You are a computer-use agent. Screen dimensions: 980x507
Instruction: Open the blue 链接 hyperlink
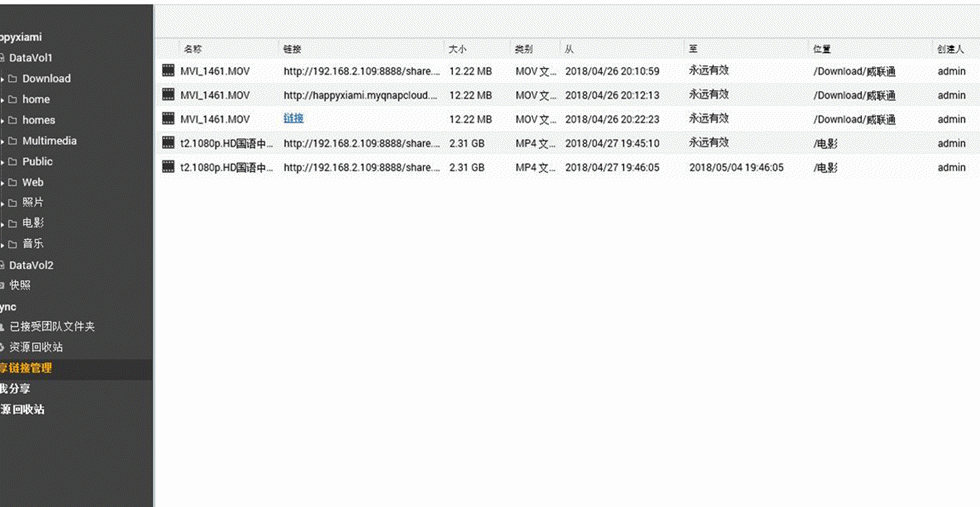tap(294, 118)
